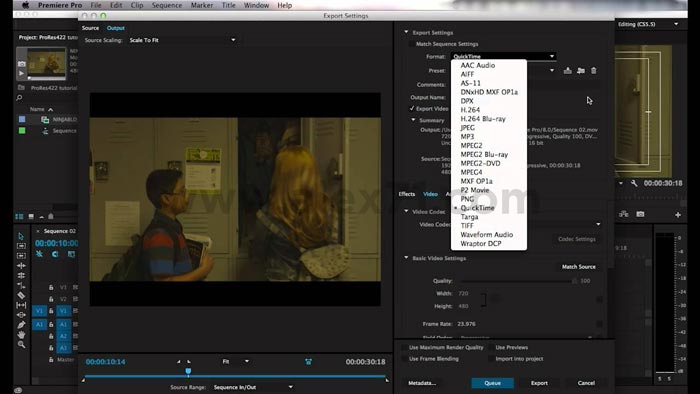Click the Export Frame camera icon
Image resolution: width=700 pixels, height=394 pixels.
[x=640, y=214]
